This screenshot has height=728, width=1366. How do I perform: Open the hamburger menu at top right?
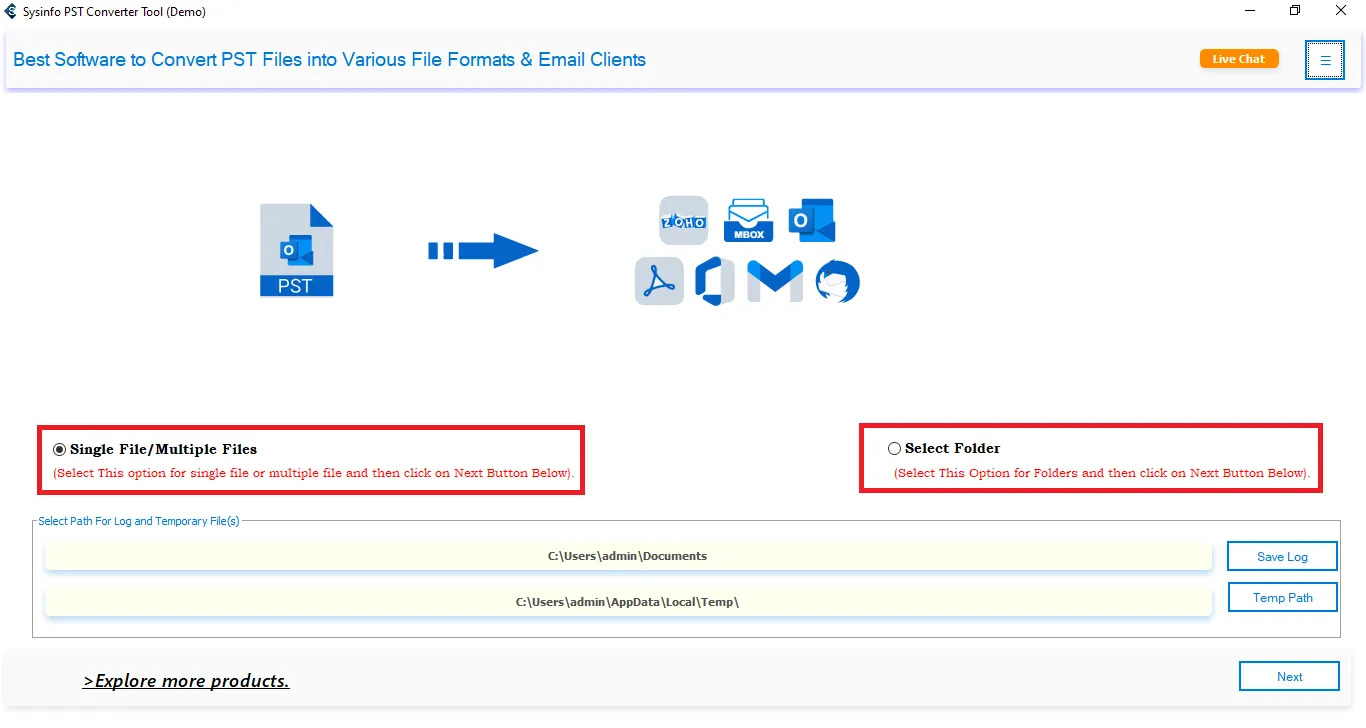(1324, 59)
